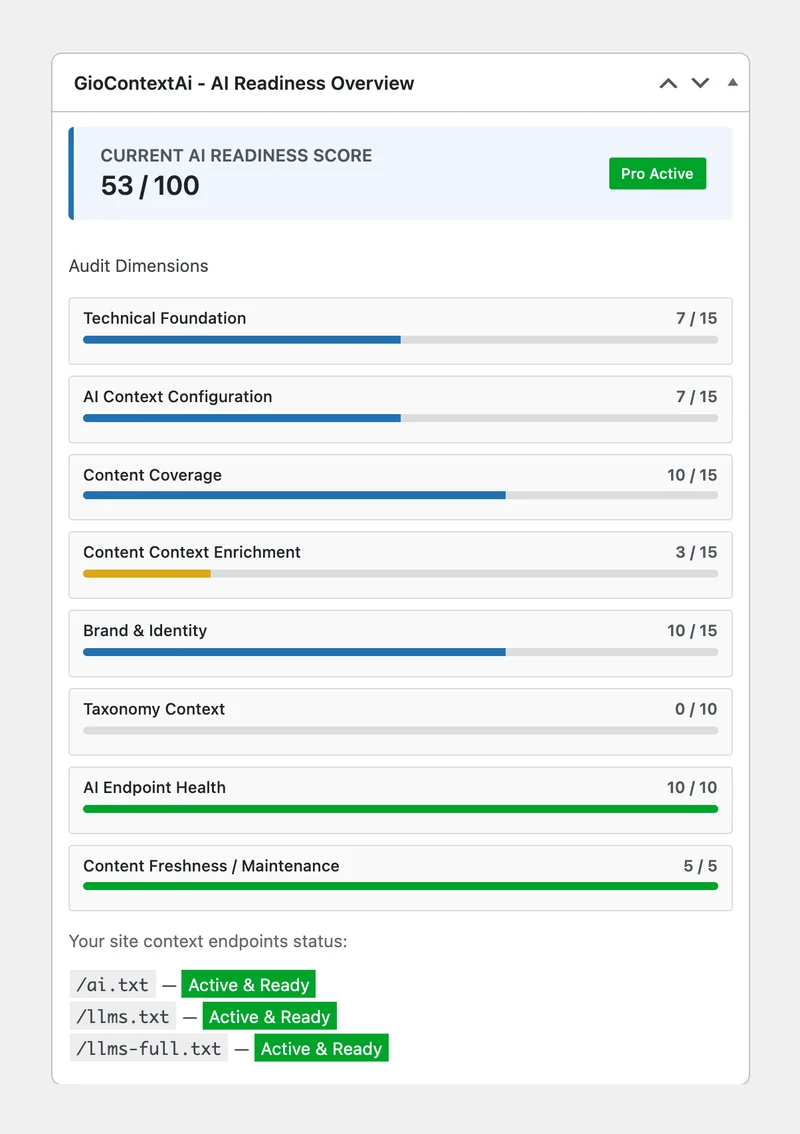Open the Taxonomy Context heading
The height and width of the screenshot is (1134, 800).
tap(153, 709)
